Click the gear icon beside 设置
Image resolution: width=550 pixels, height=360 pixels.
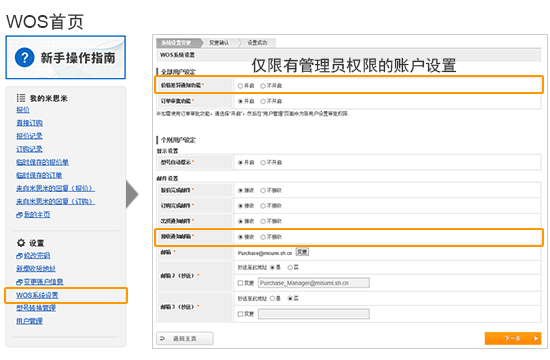(x=21, y=242)
